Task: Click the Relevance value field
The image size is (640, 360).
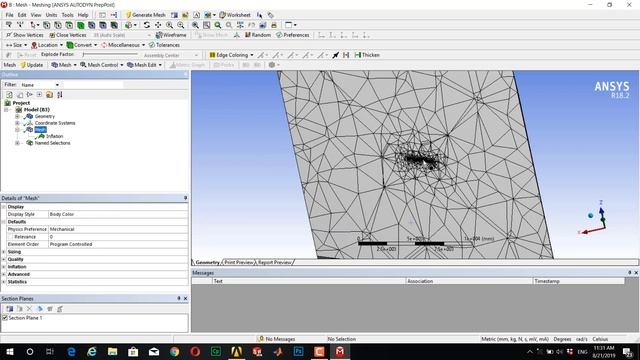Action: [x=118, y=237]
